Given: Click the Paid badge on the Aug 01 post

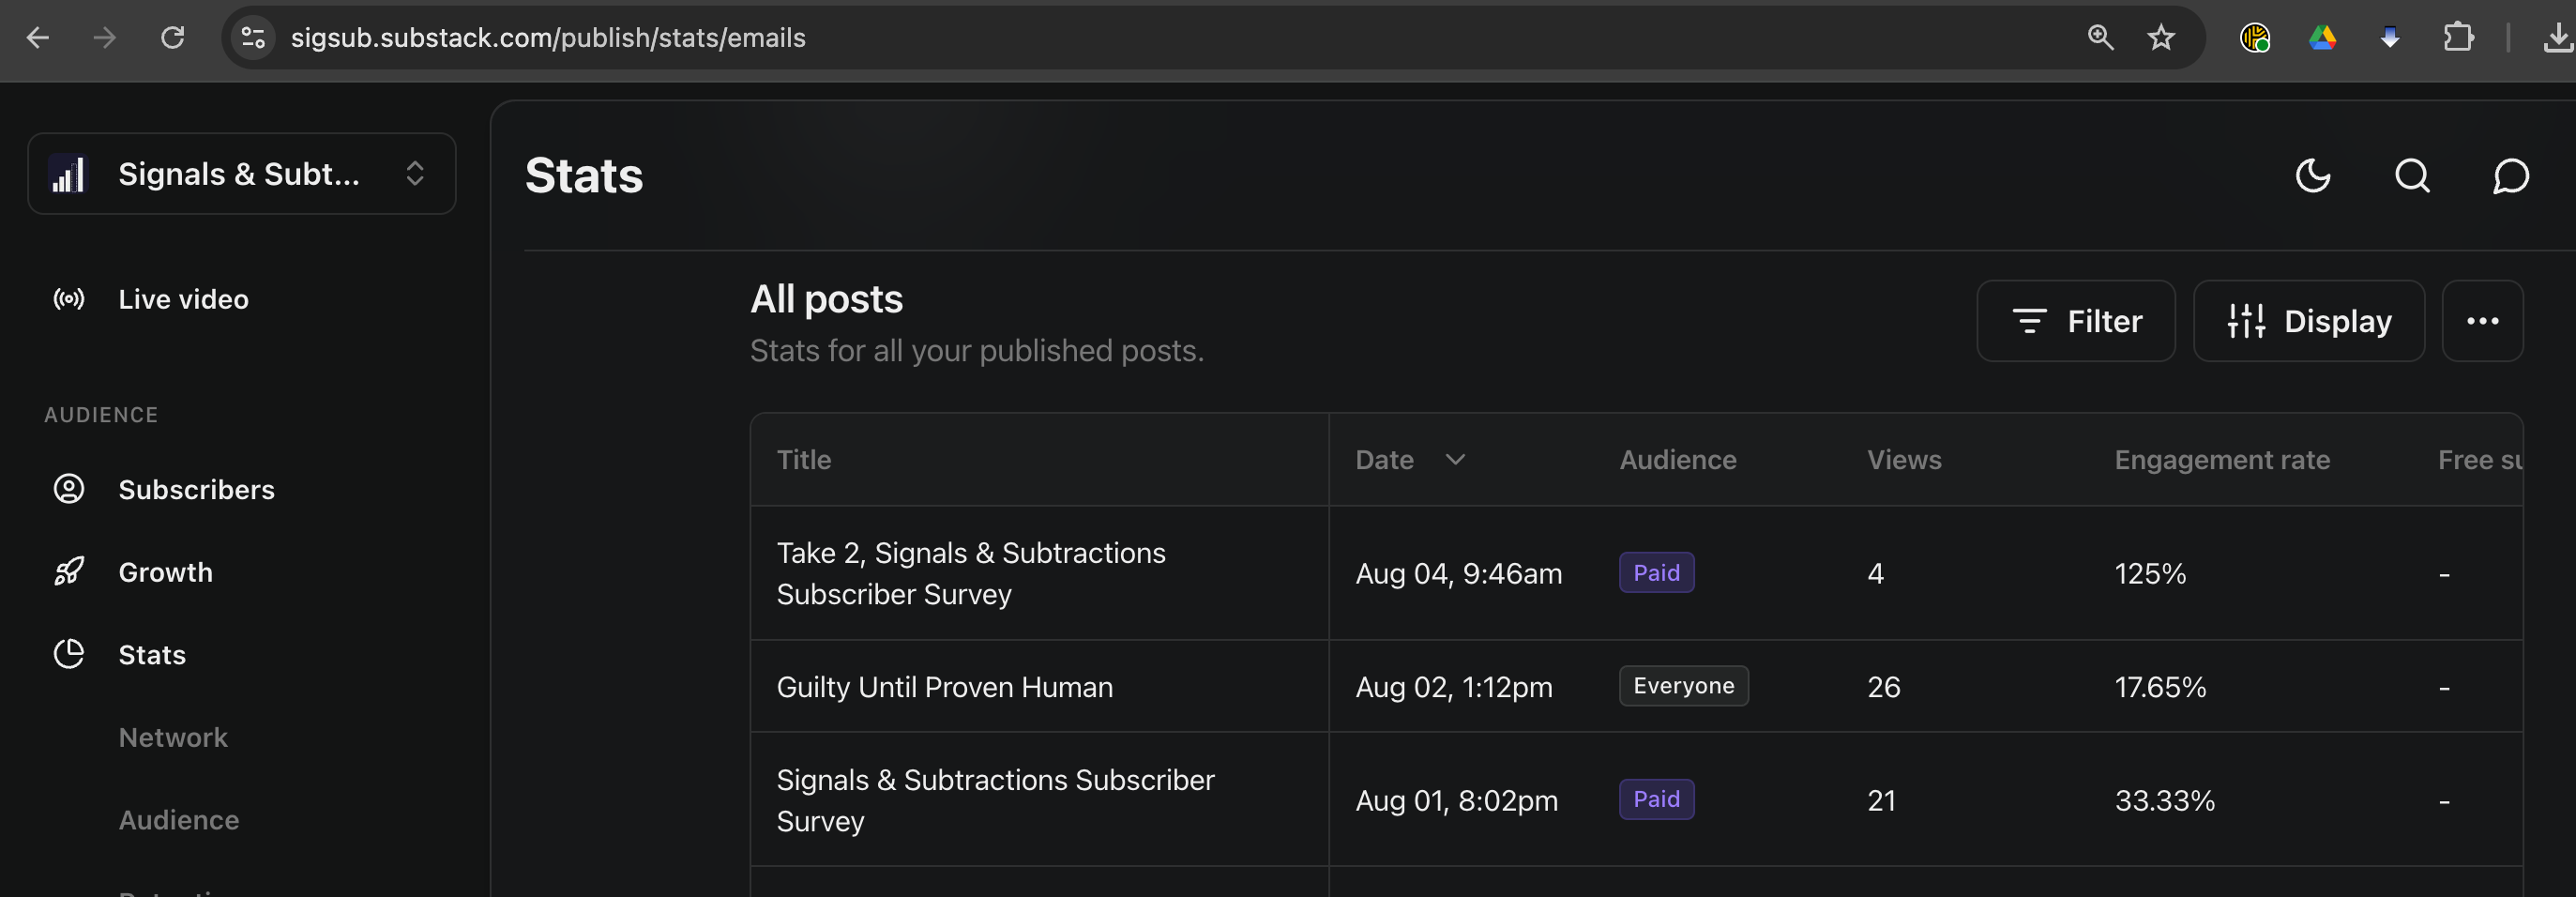Looking at the screenshot, I should coord(1656,799).
